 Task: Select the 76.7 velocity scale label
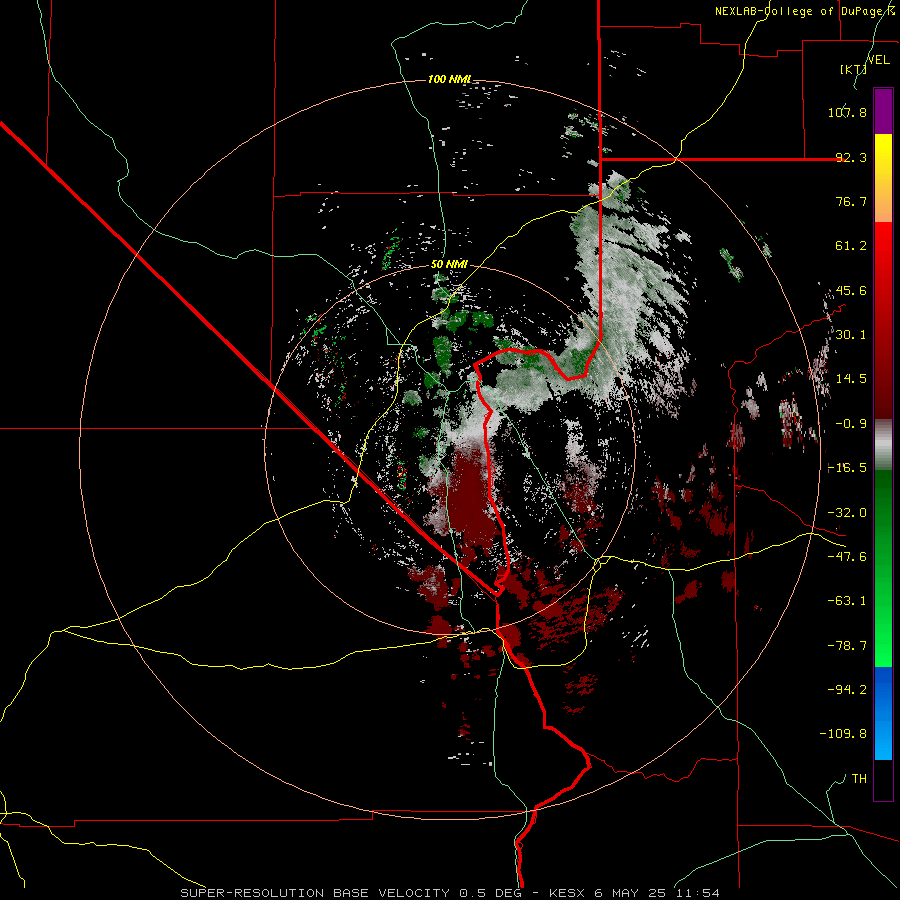click(851, 201)
